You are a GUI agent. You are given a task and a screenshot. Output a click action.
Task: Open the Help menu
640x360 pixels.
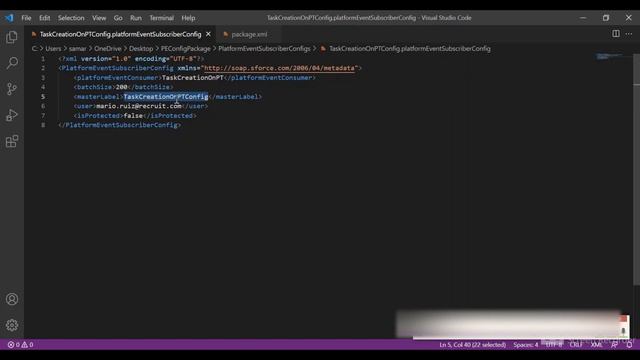(188, 18)
